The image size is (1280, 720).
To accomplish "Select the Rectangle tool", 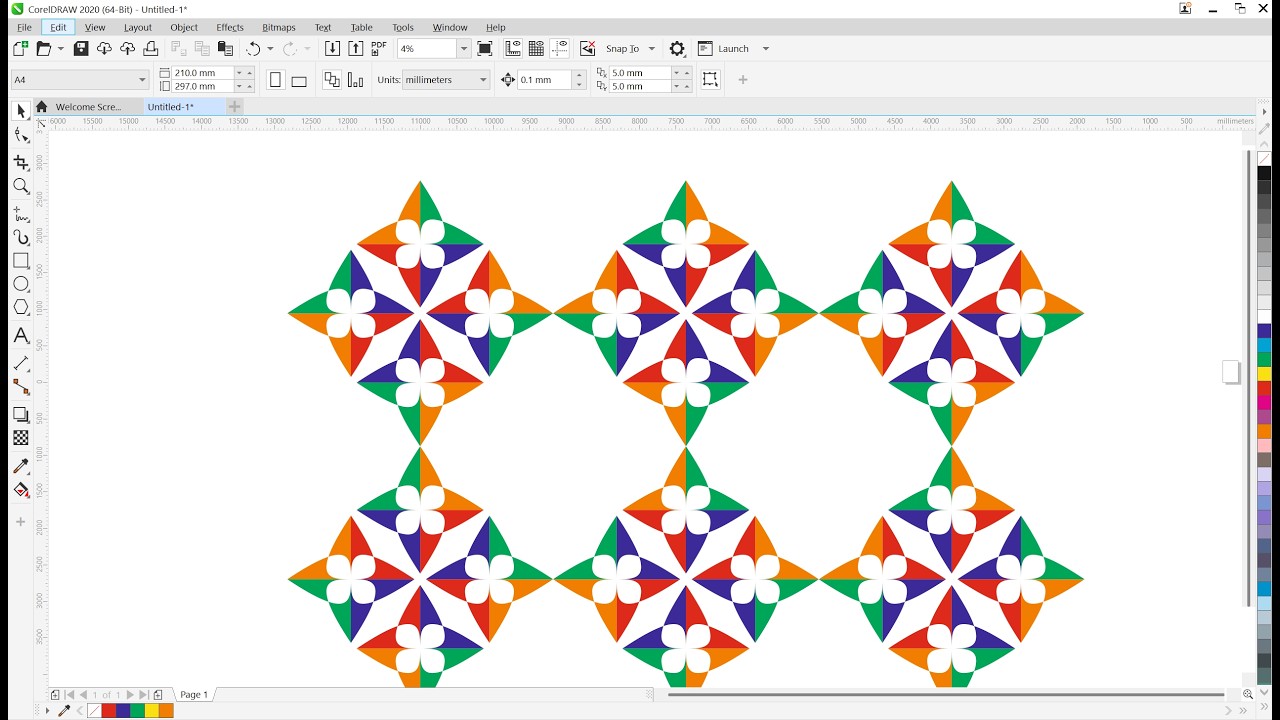I will click(21, 261).
